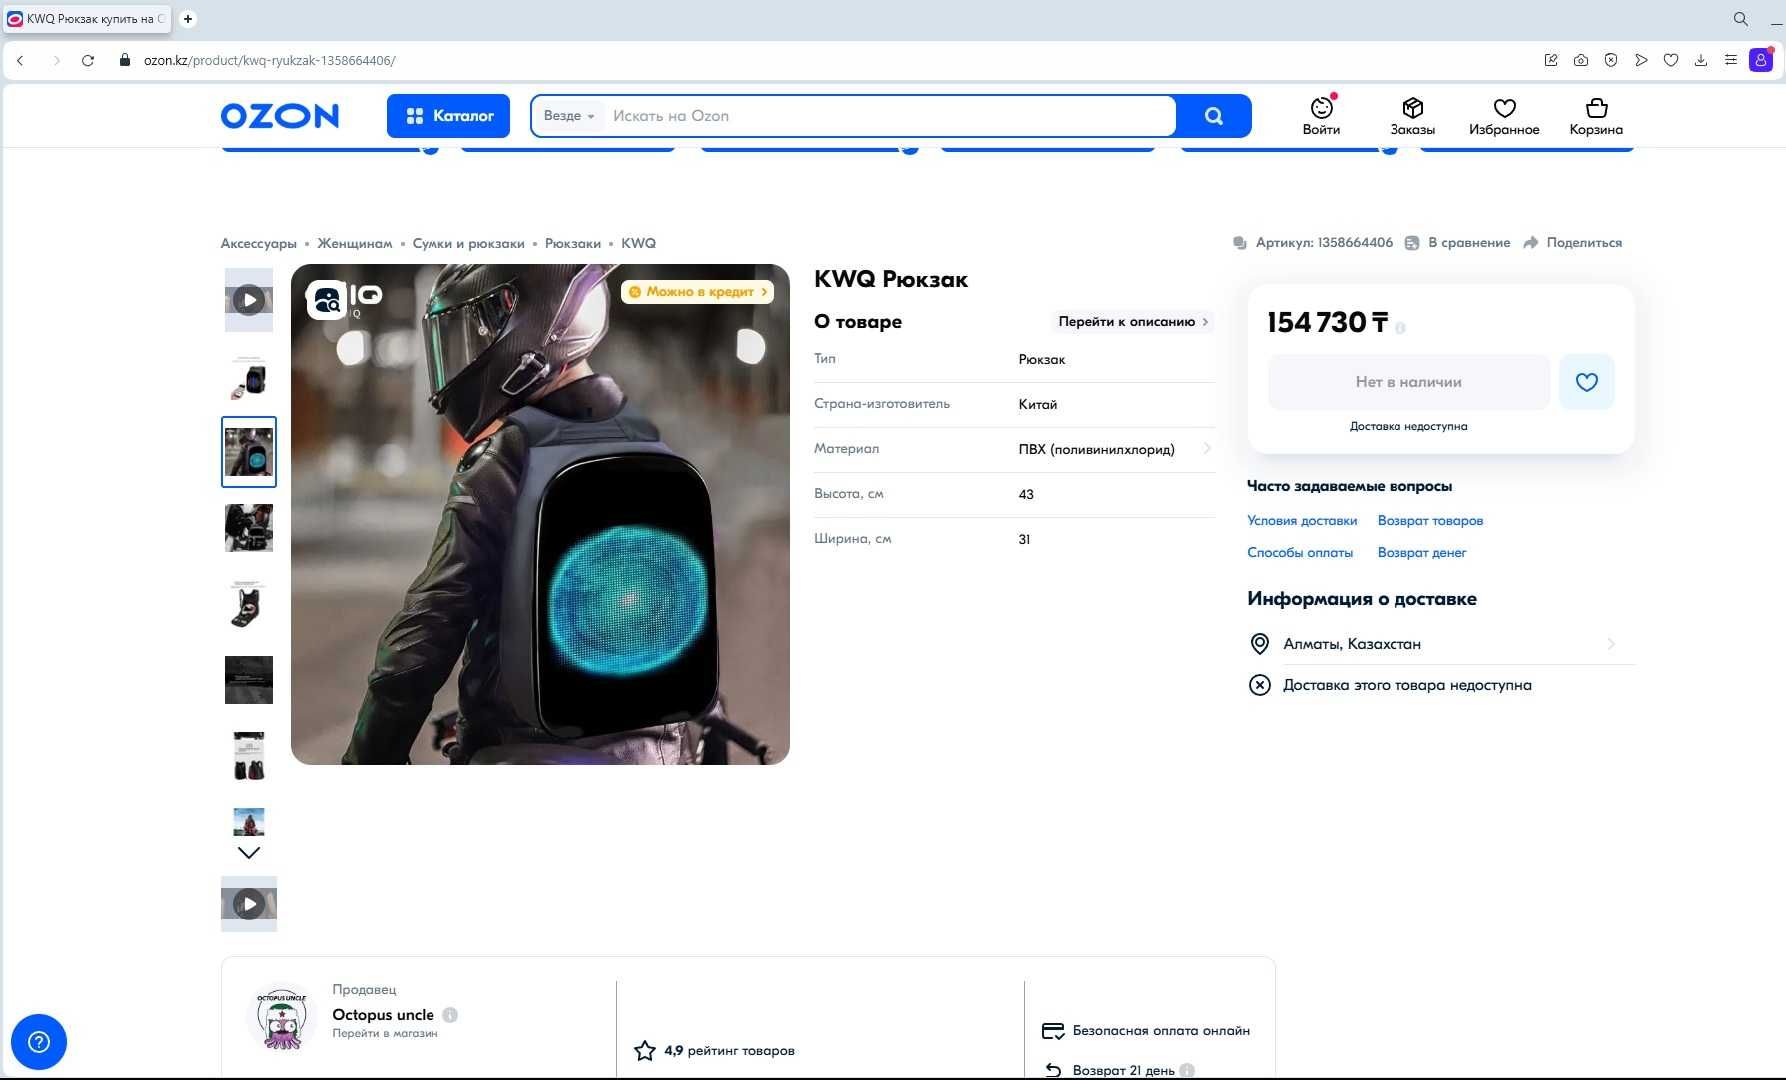1786x1080 pixels.
Task: Open Условия доставки link
Action: tap(1302, 521)
